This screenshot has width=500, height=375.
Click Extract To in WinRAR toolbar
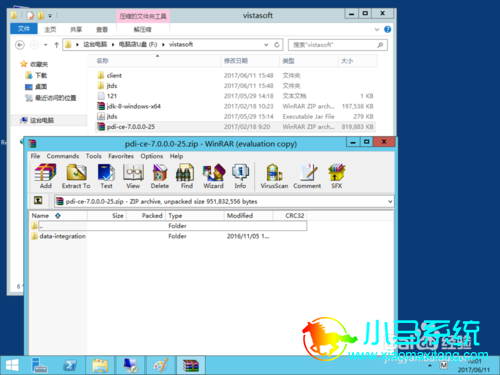click(x=76, y=176)
